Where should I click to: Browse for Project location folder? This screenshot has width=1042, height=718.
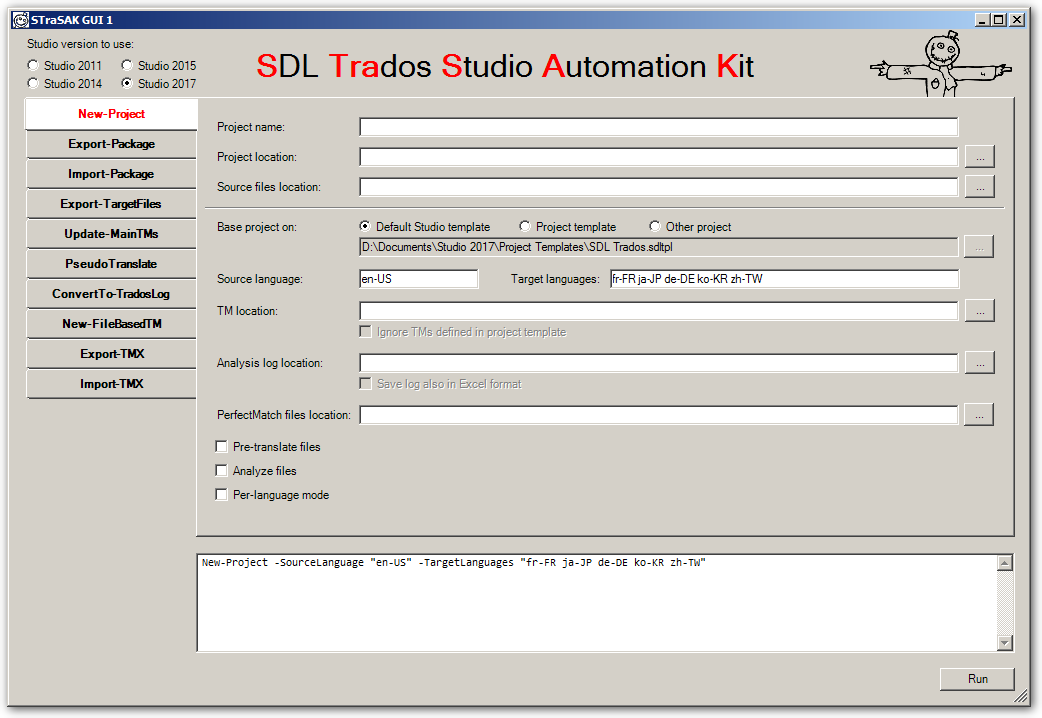point(980,157)
